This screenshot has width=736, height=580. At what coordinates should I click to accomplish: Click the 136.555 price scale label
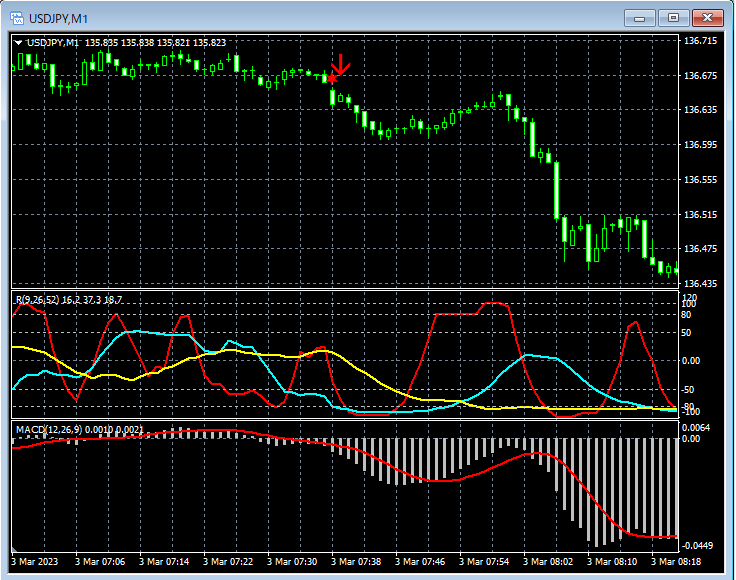[x=700, y=180]
